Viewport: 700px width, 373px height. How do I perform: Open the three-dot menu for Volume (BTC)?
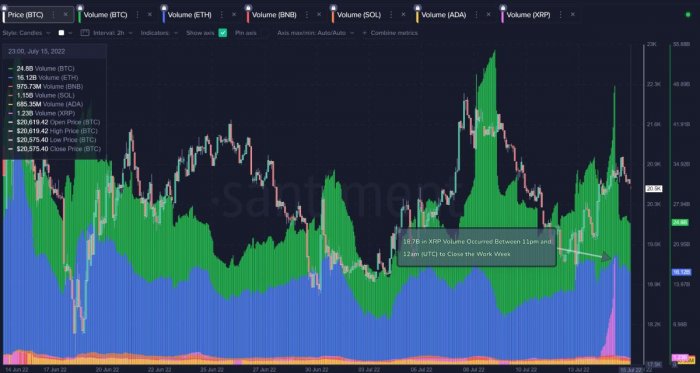click(138, 15)
